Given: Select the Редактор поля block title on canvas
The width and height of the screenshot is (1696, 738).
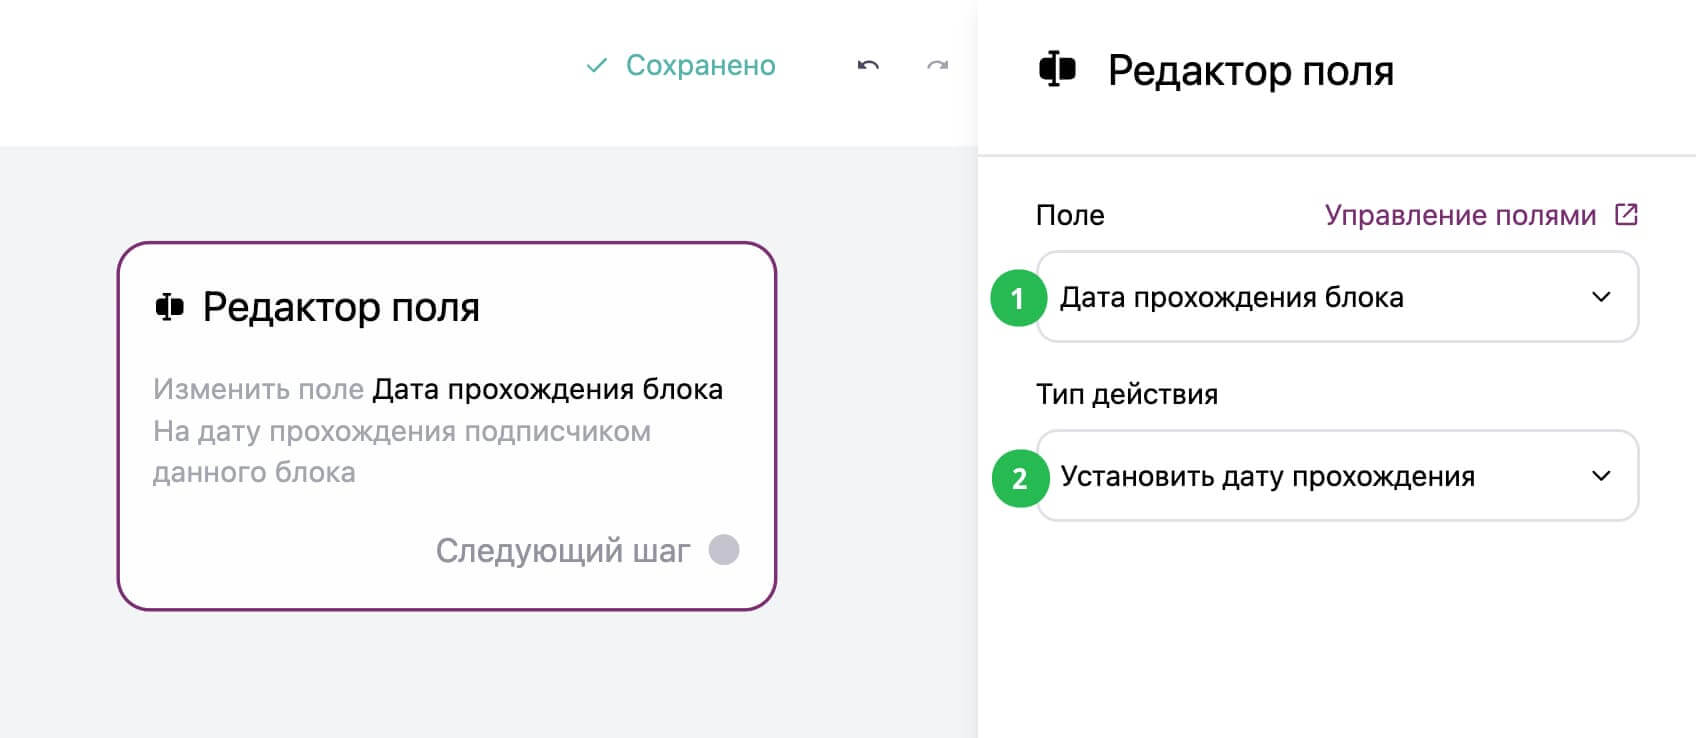Looking at the screenshot, I should pos(341,307).
